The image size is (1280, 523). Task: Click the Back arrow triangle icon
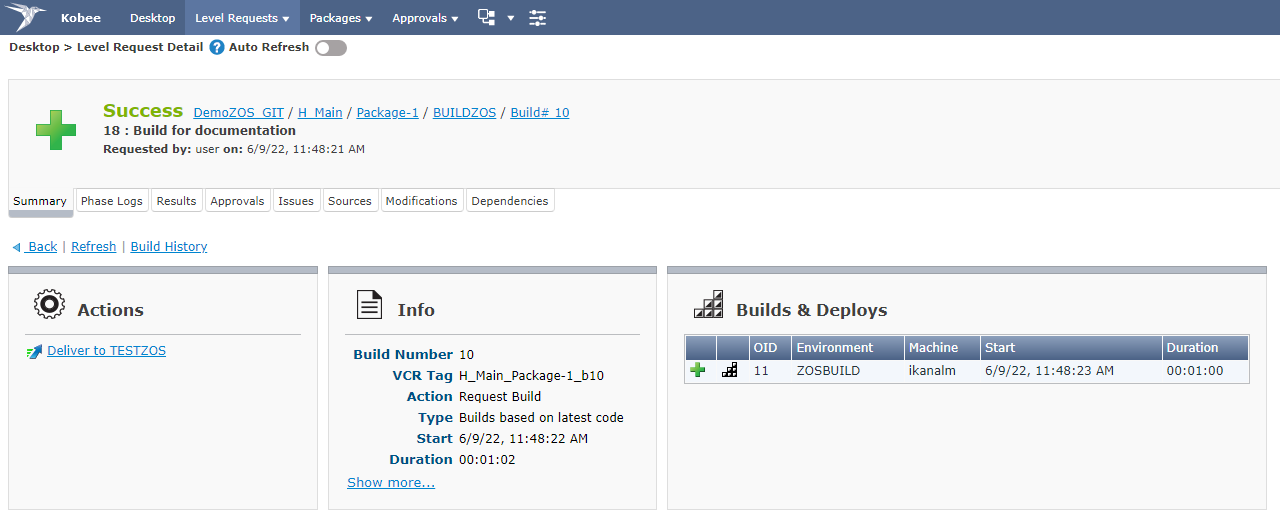16,247
